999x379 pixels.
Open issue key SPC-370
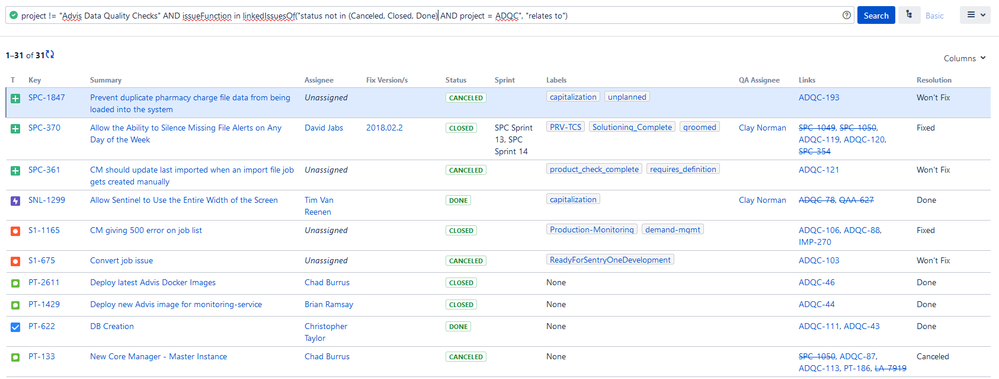pyautogui.click(x=45, y=127)
